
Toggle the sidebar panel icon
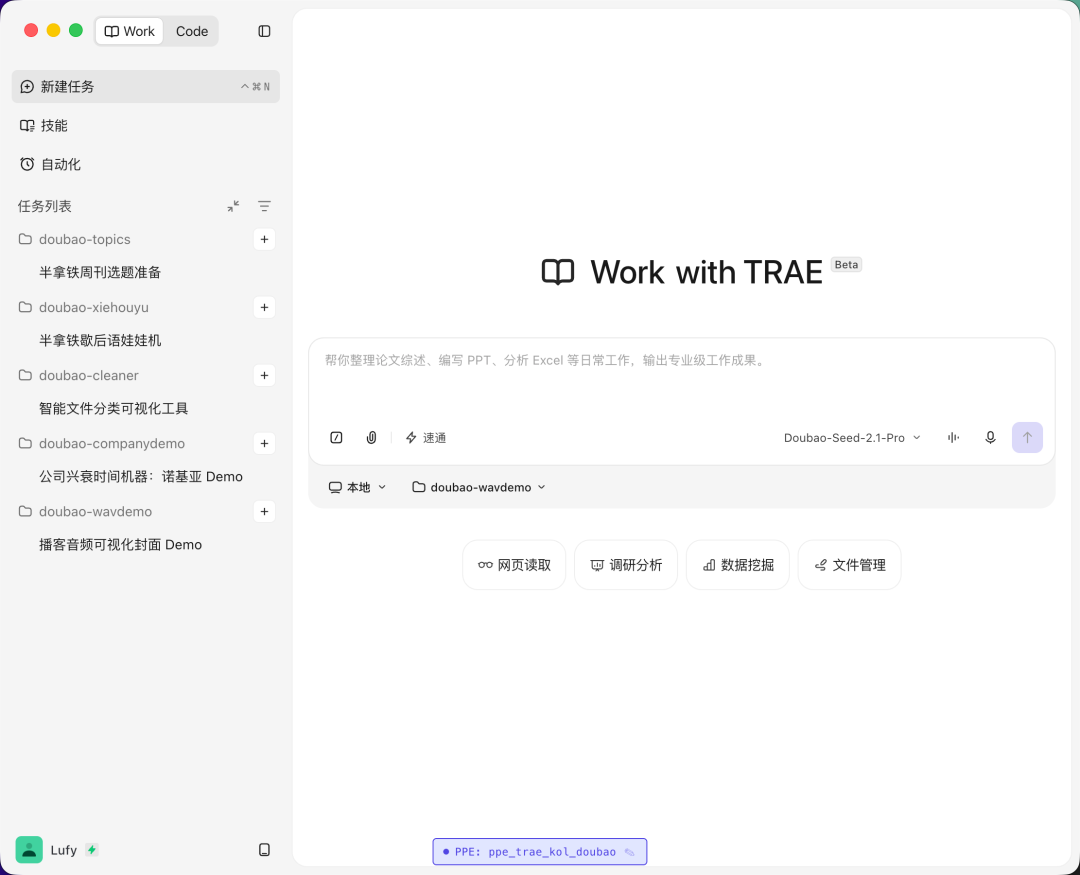(264, 31)
